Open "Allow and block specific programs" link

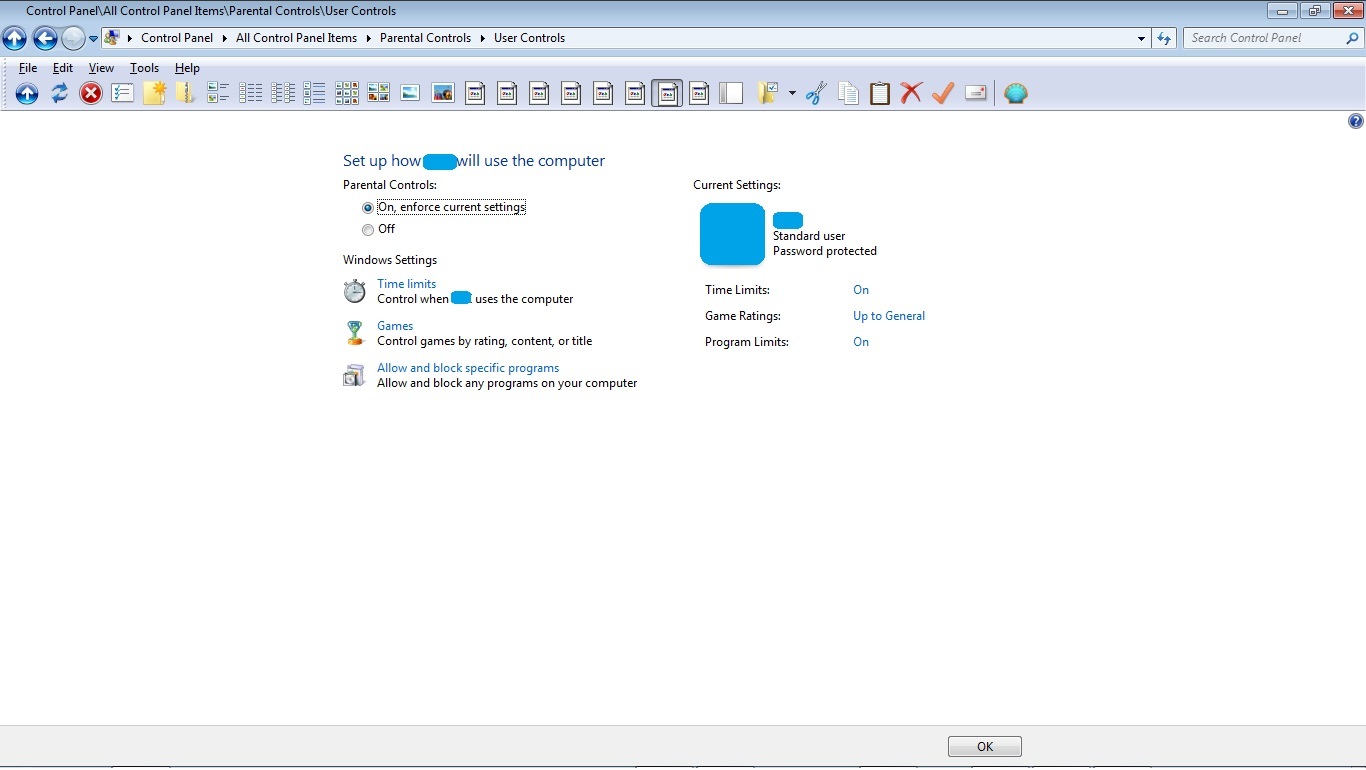(468, 368)
